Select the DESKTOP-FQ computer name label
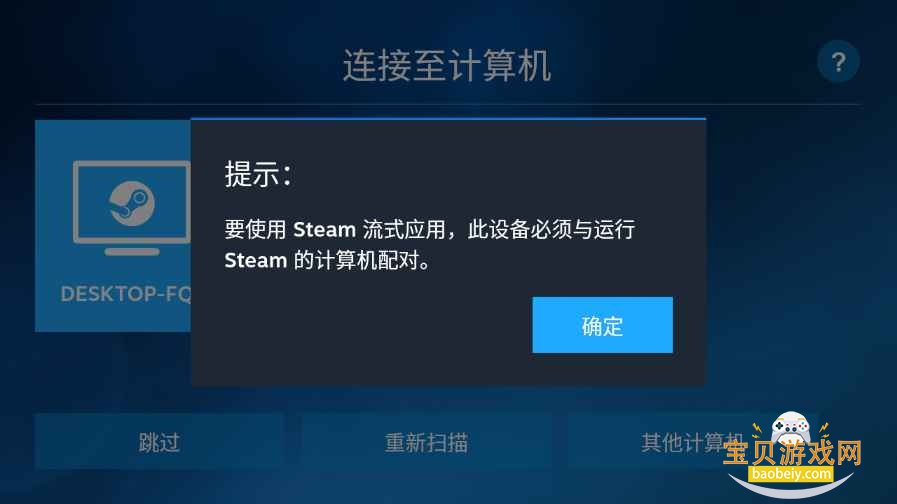This screenshot has width=897, height=504. pos(126,294)
